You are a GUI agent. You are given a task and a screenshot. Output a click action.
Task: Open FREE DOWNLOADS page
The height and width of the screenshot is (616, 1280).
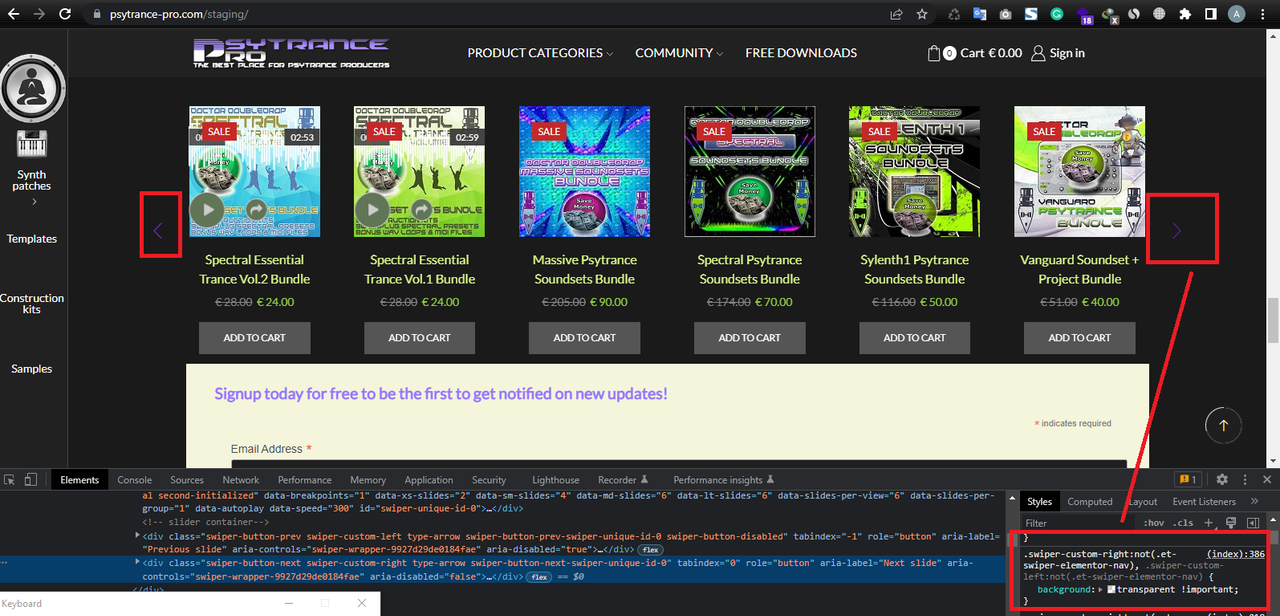[x=801, y=53]
